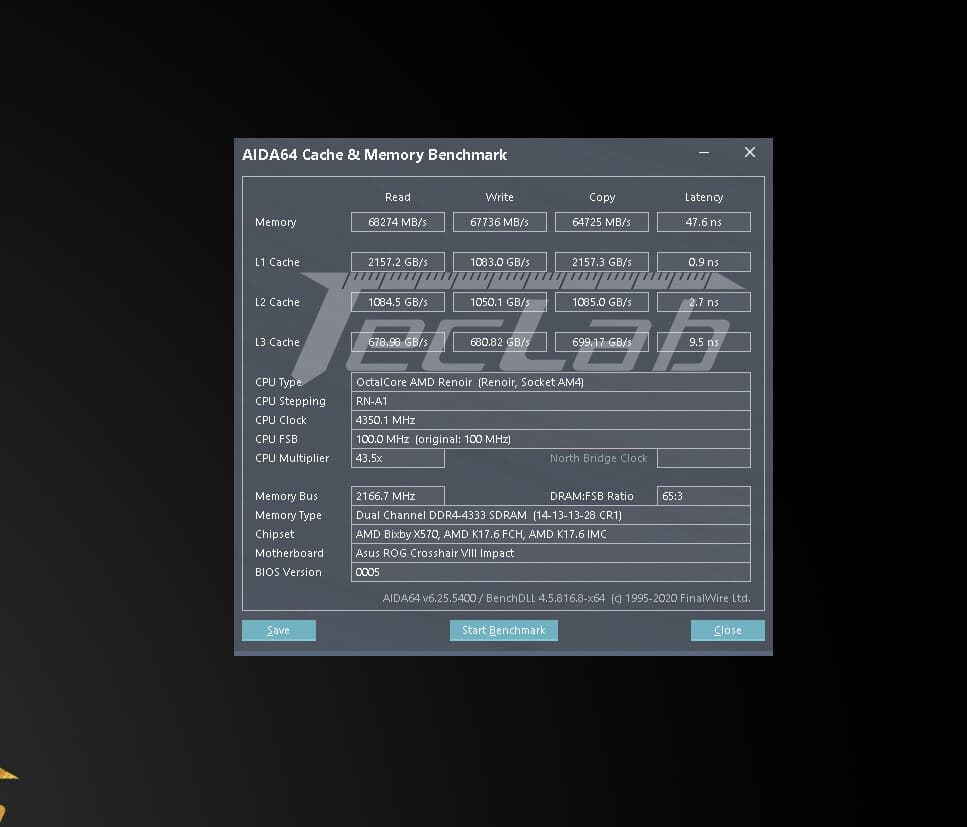Select the Memory Write value 67736 MB/s
Viewport: 967px width, 827px height.
point(500,222)
